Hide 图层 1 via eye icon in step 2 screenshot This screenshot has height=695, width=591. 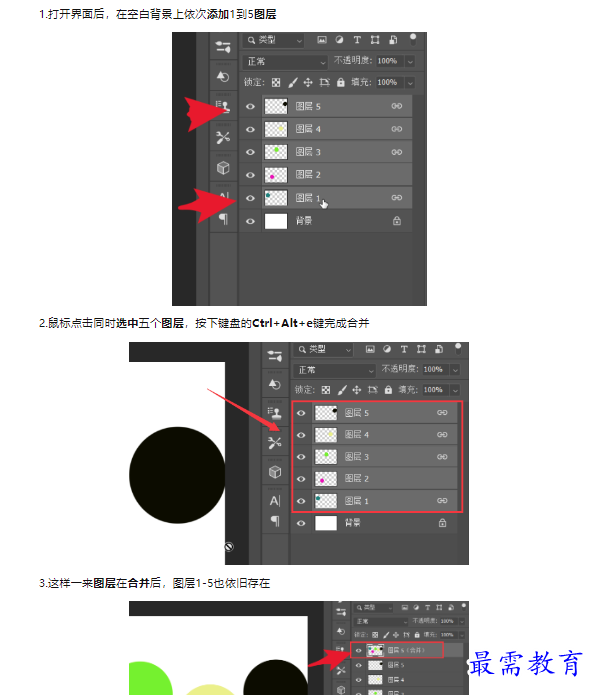pos(301,501)
